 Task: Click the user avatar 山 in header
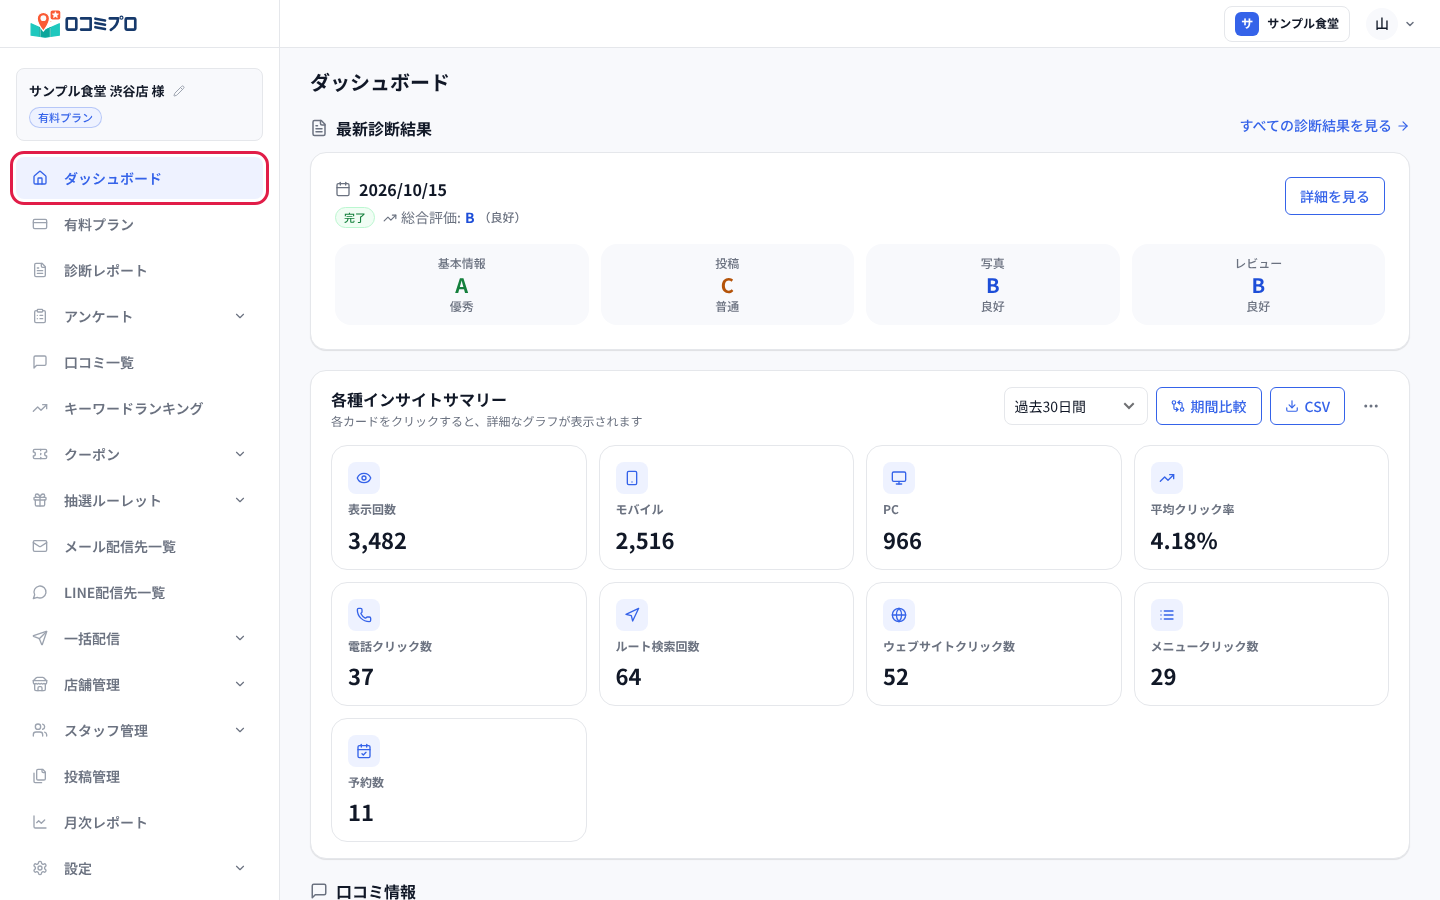(1382, 24)
